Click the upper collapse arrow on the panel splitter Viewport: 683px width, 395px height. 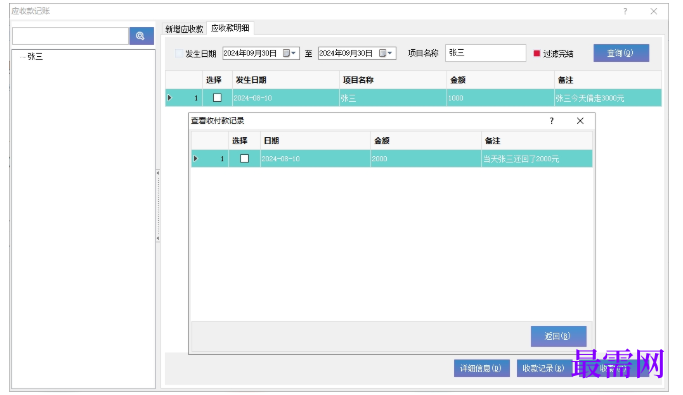pos(158,173)
